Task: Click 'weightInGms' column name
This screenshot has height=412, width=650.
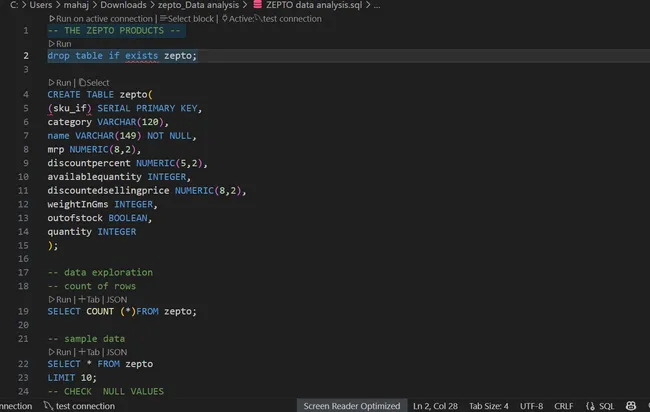Action: pyautogui.click(x=78, y=204)
